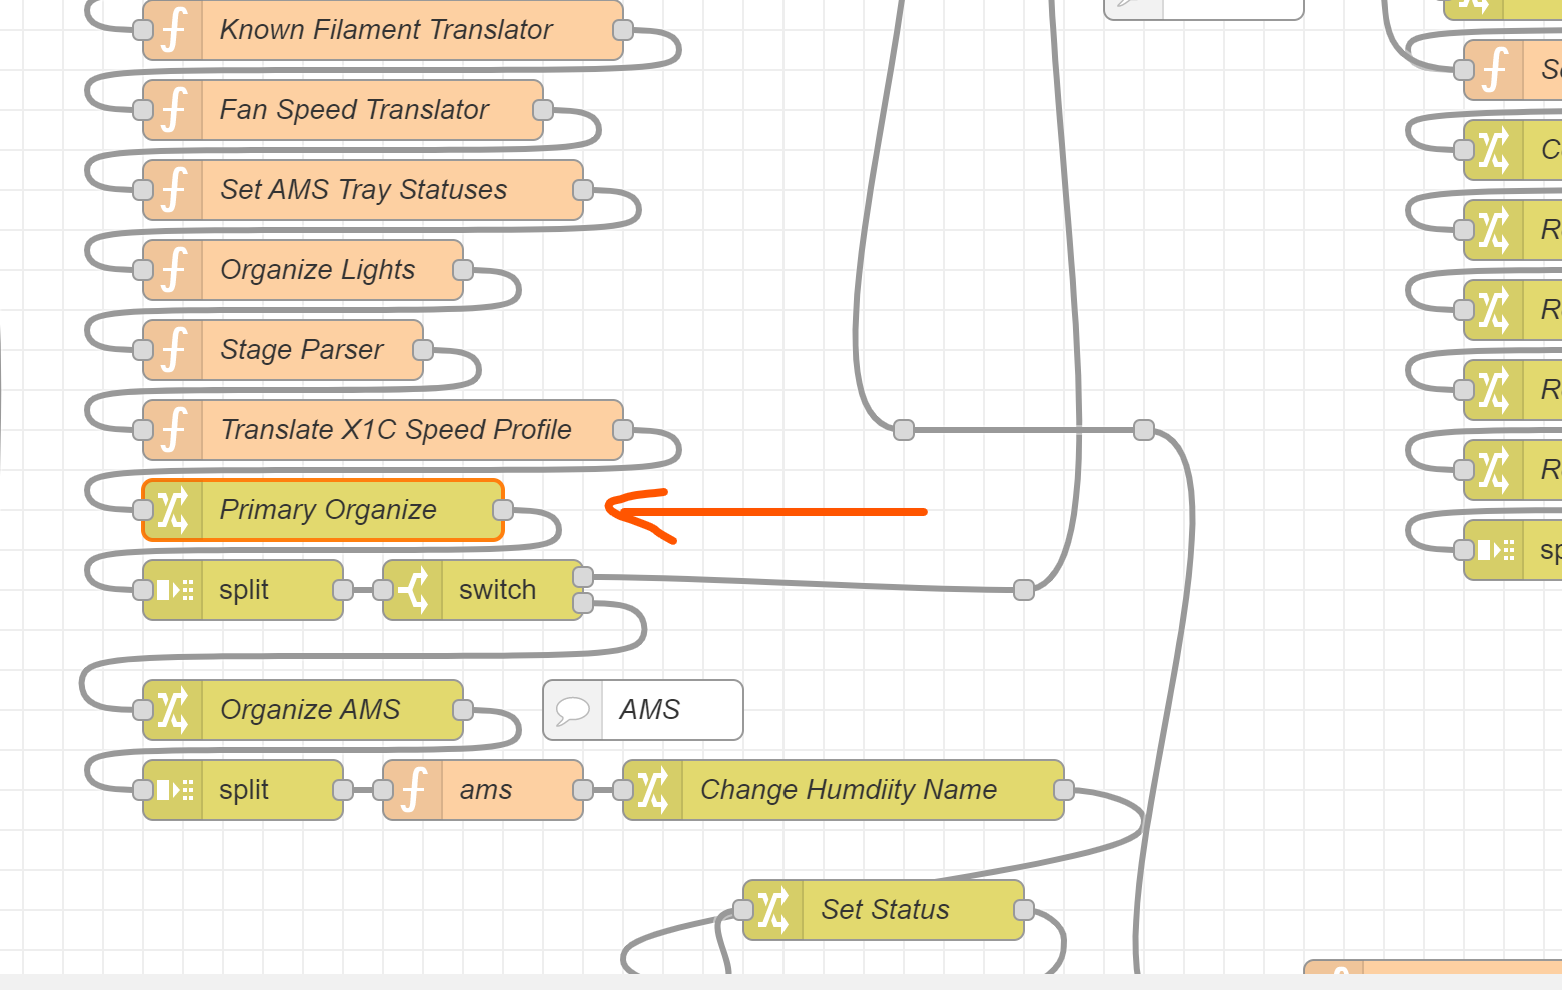Screen dimensions: 1562x990
Task: Select the Organize Lights node label
Action: (x=317, y=270)
